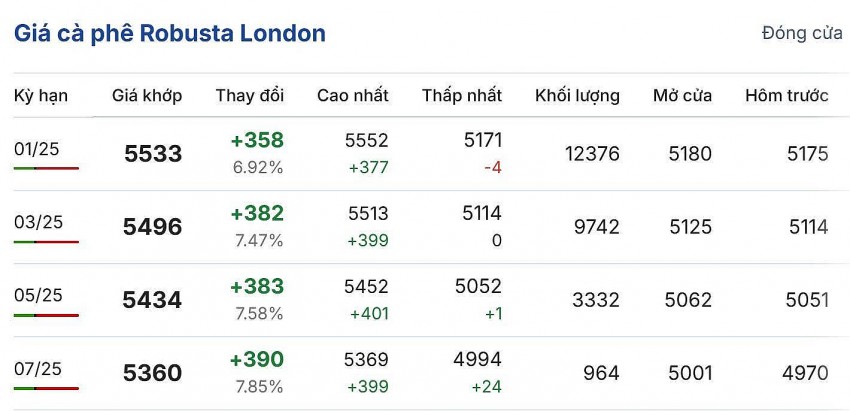The image size is (850, 411).
Task: Click the Robusta London table title
Action: (170, 33)
